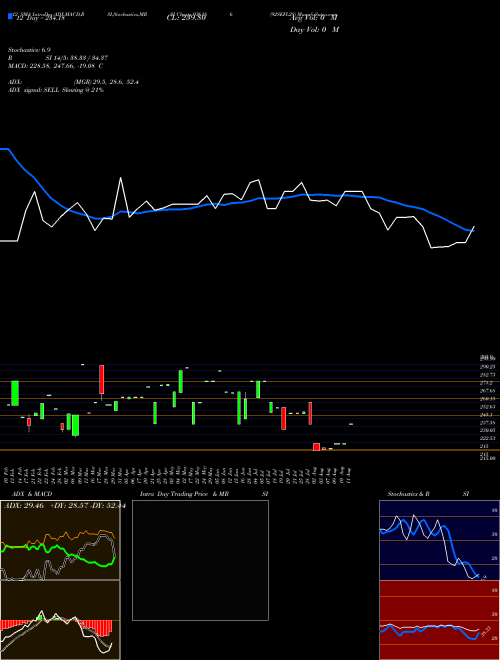Screen dimensions: 500x660
Task: Click the 'Intra Day Trading Price & MR SI' title
Action: (204, 494)
